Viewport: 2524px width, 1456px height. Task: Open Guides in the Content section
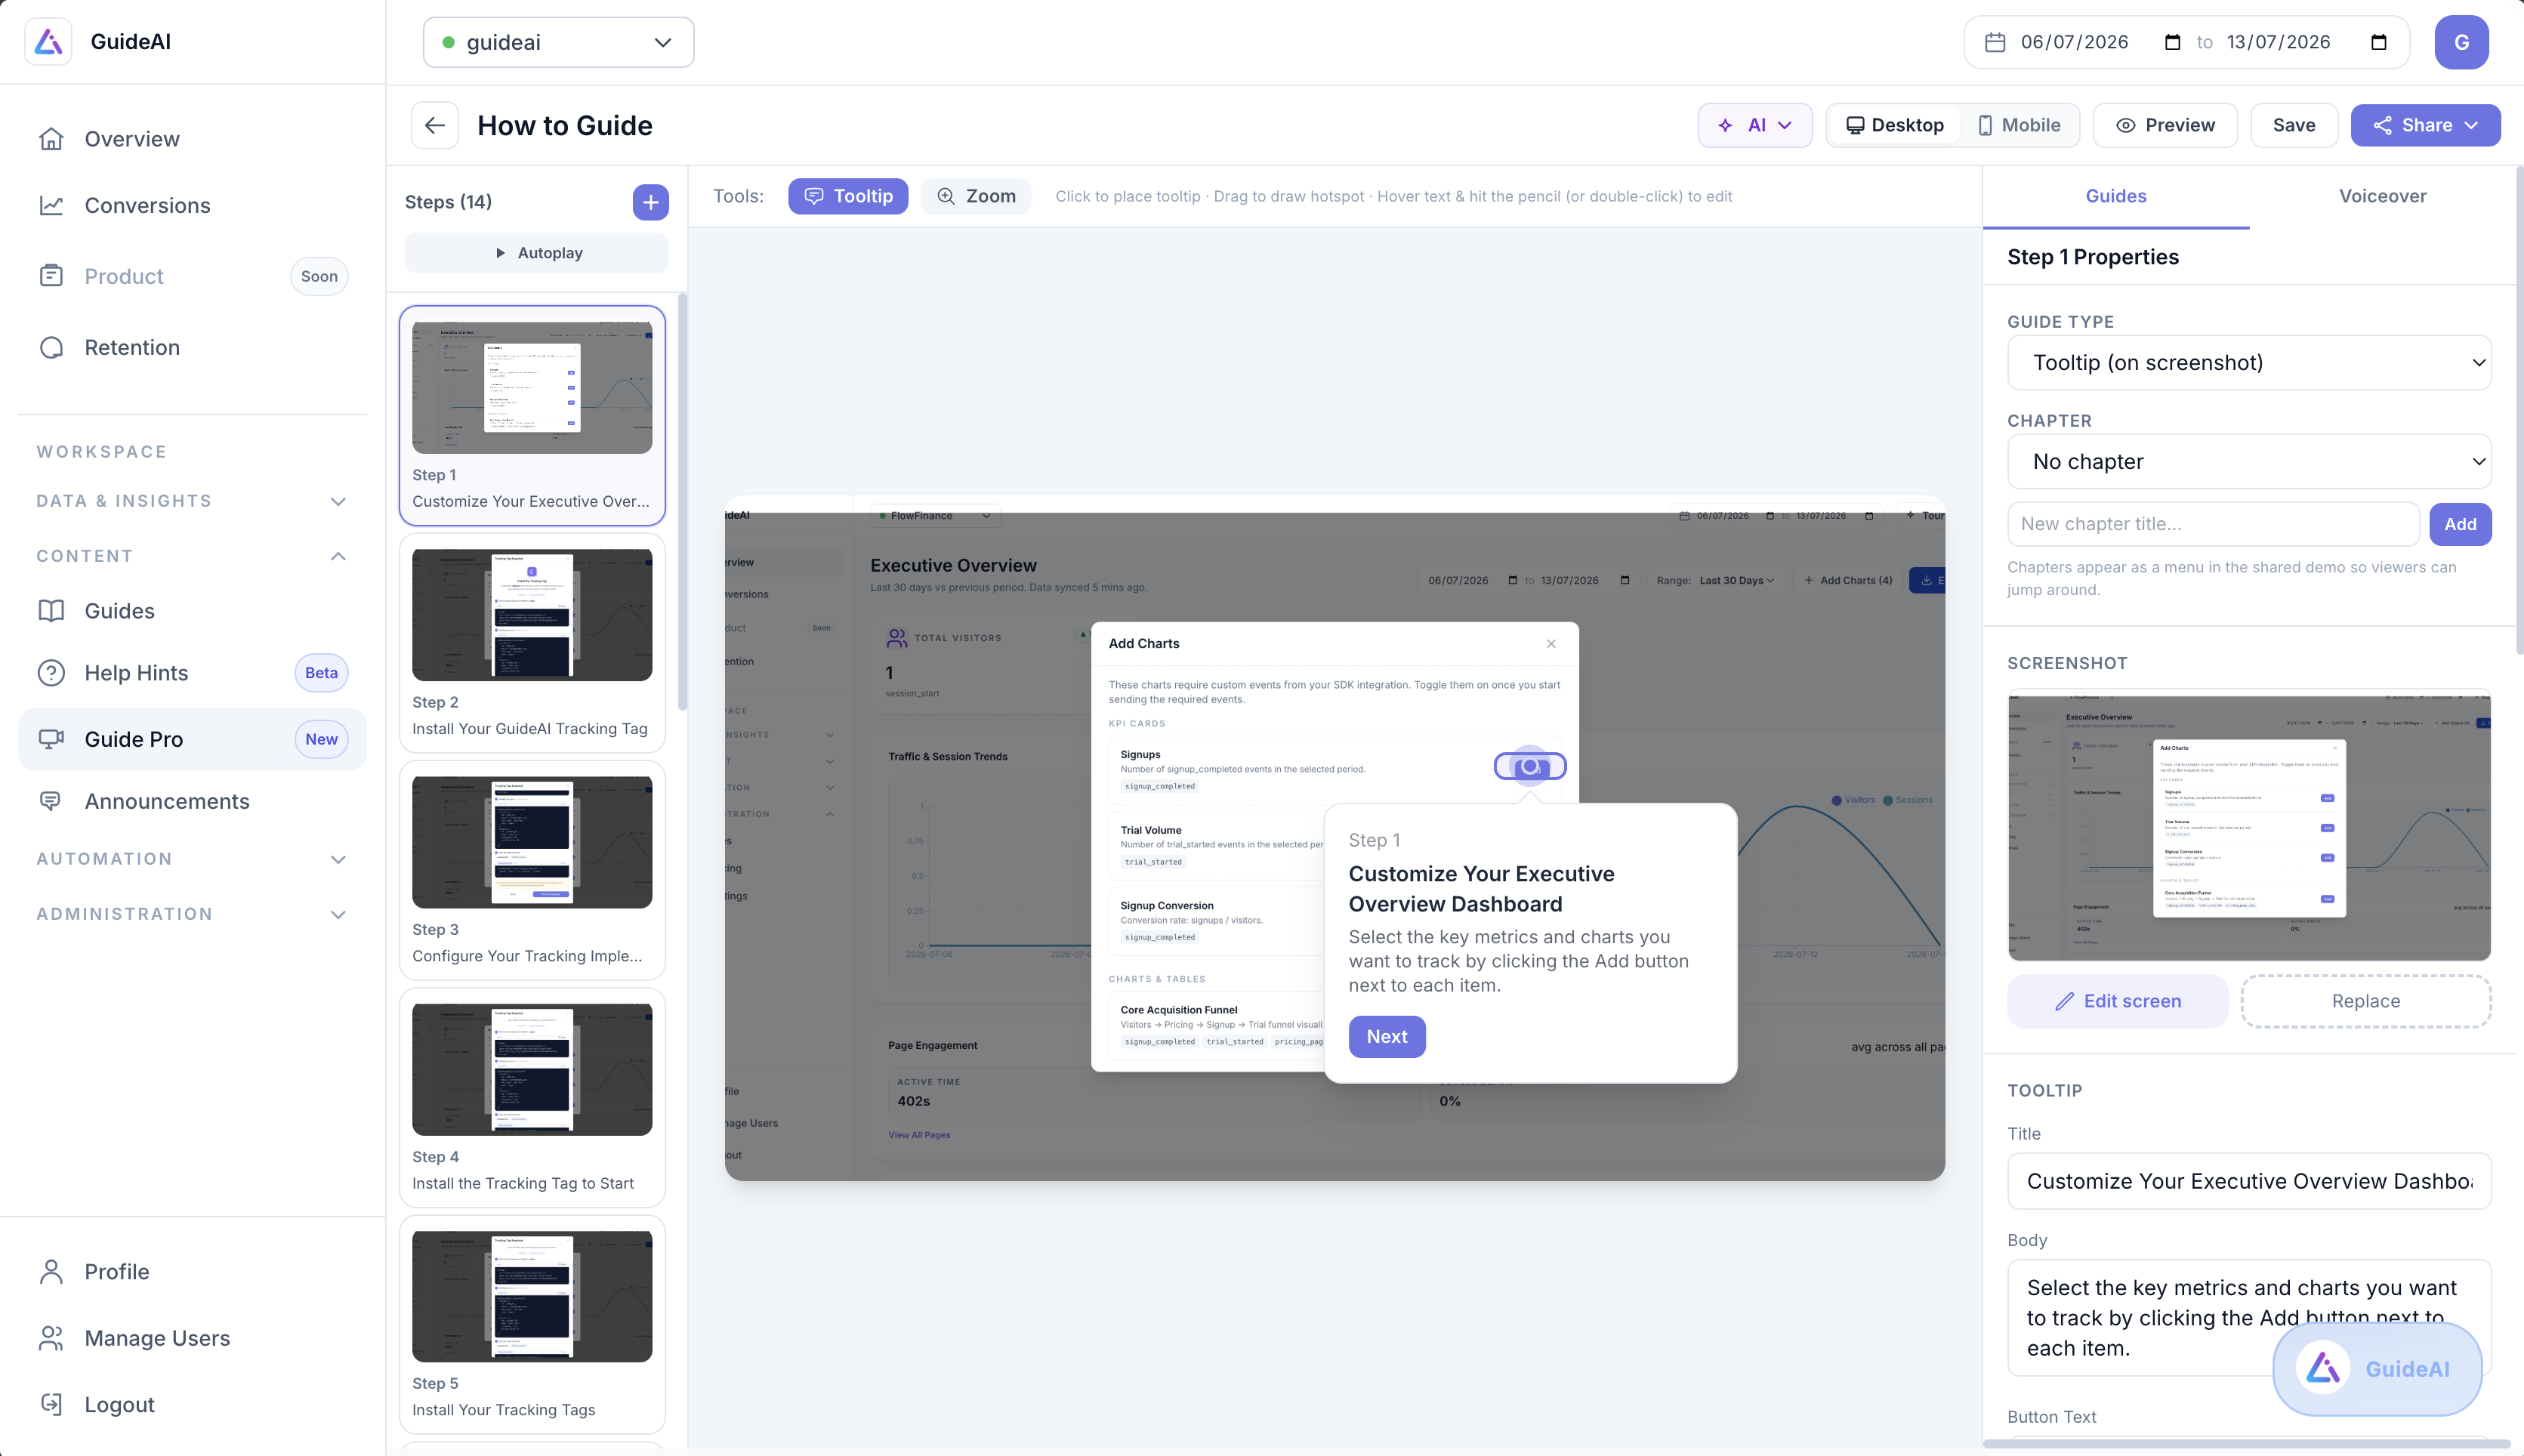pos(192,610)
